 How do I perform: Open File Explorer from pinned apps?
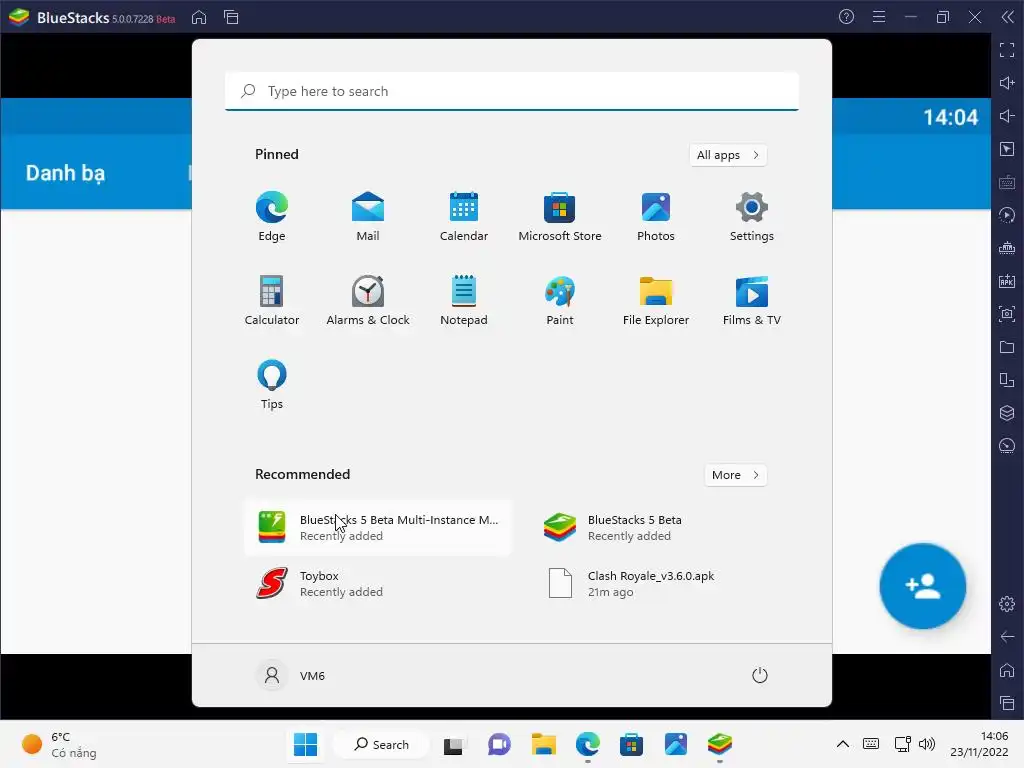point(656,300)
